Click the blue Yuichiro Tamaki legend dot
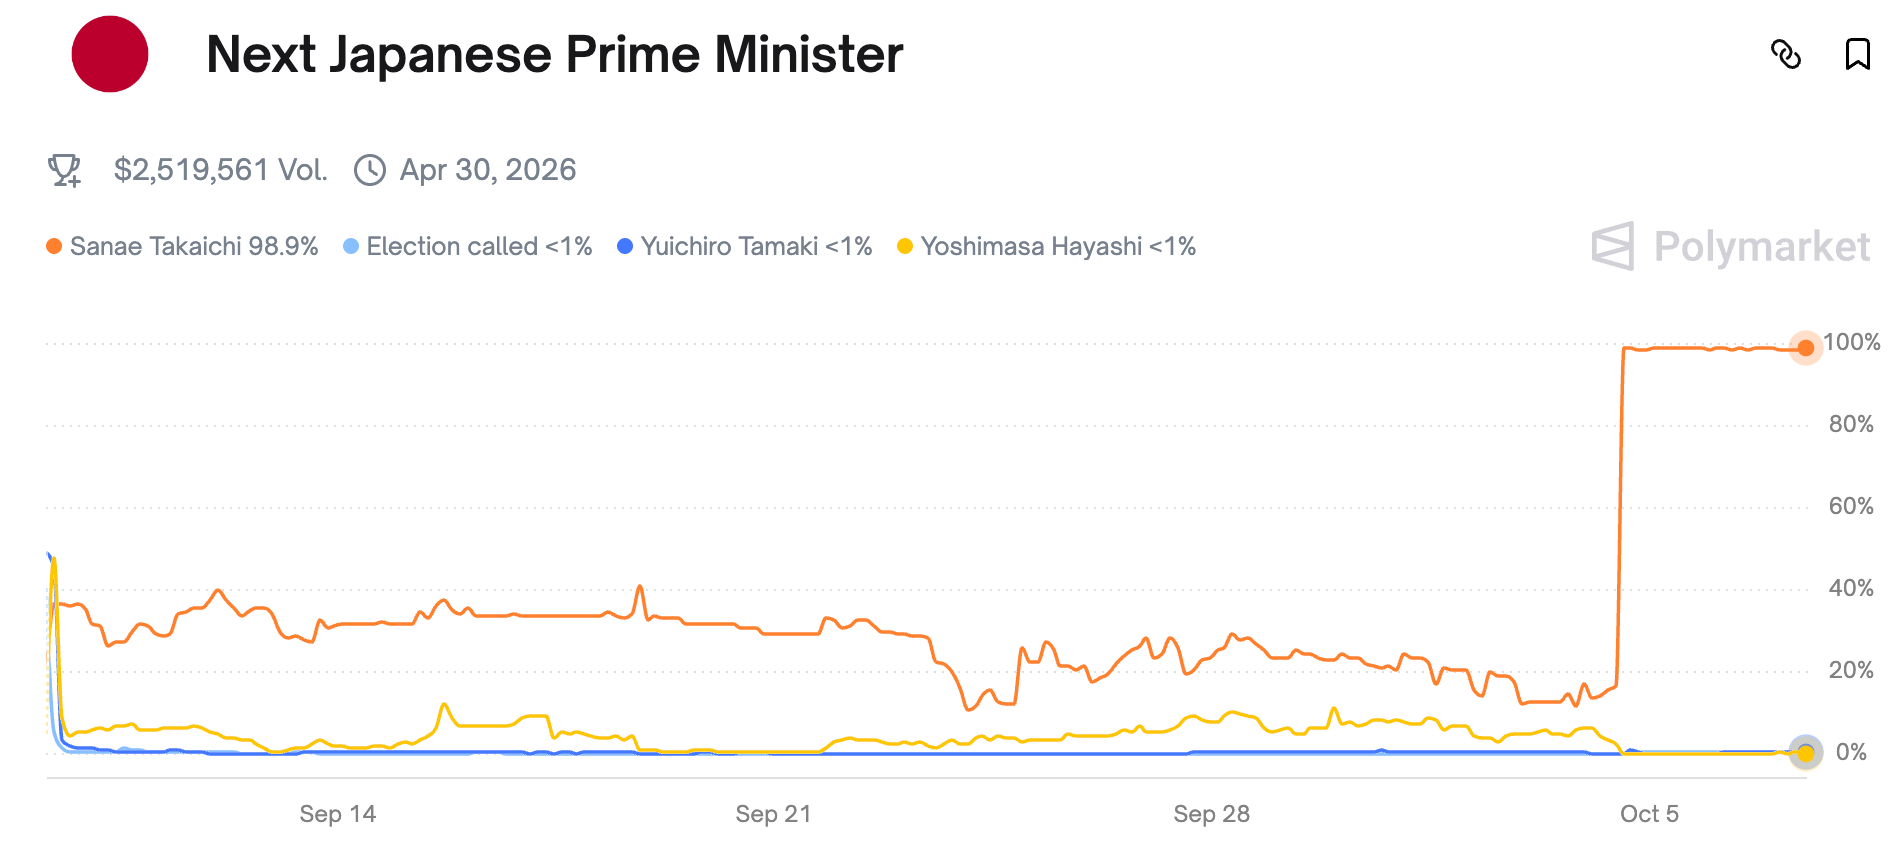The image size is (1894, 842). (625, 246)
